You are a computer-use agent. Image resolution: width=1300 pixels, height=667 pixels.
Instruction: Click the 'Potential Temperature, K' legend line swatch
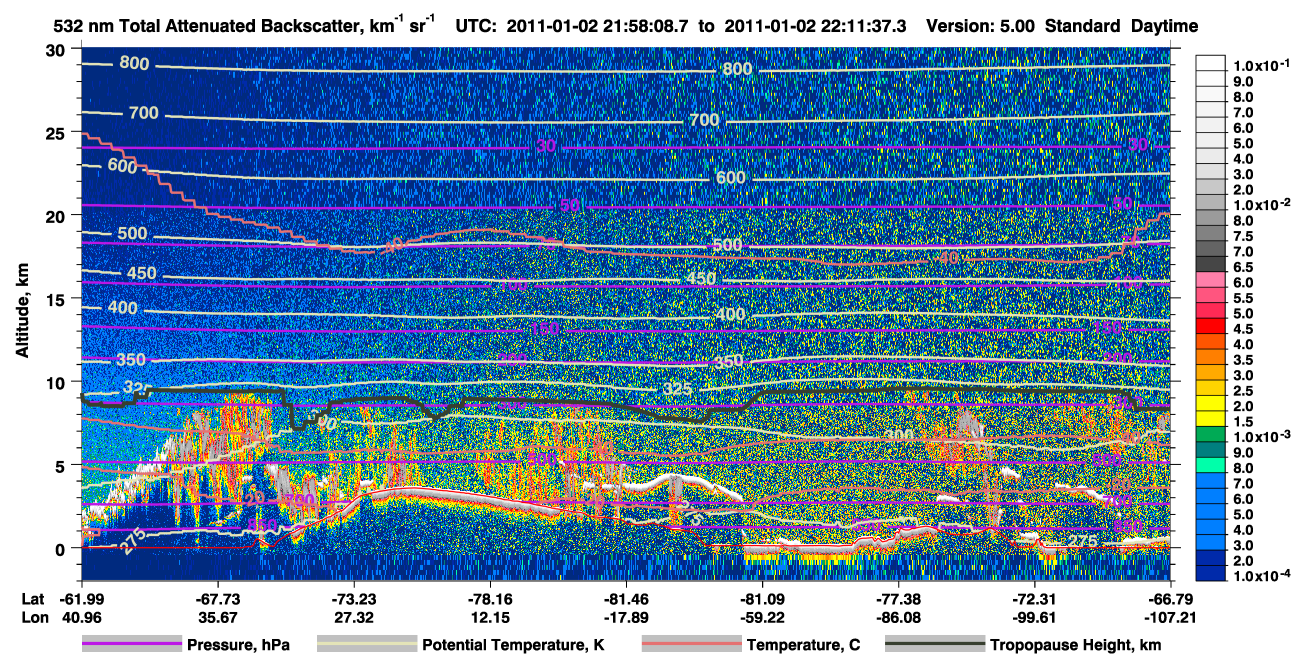tap(366, 645)
